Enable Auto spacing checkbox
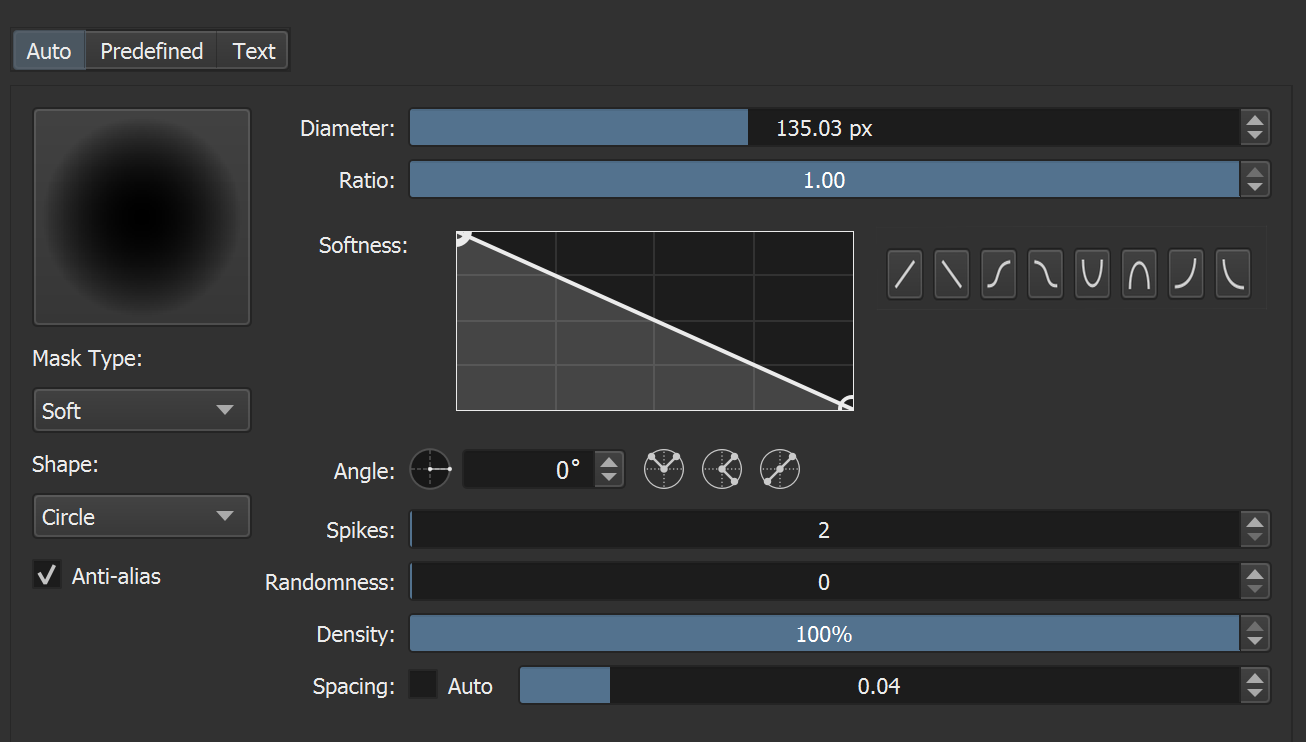Image resolution: width=1306 pixels, height=742 pixels. 424,686
